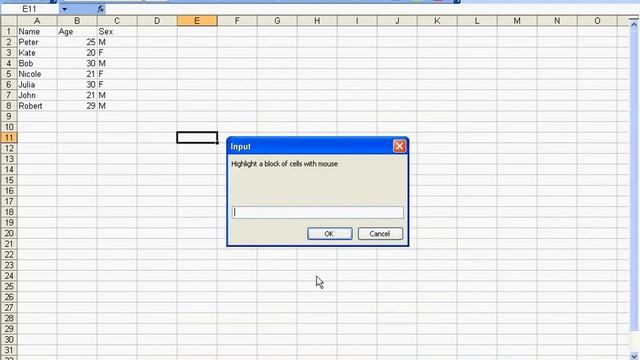Select column M header

pos(517,21)
